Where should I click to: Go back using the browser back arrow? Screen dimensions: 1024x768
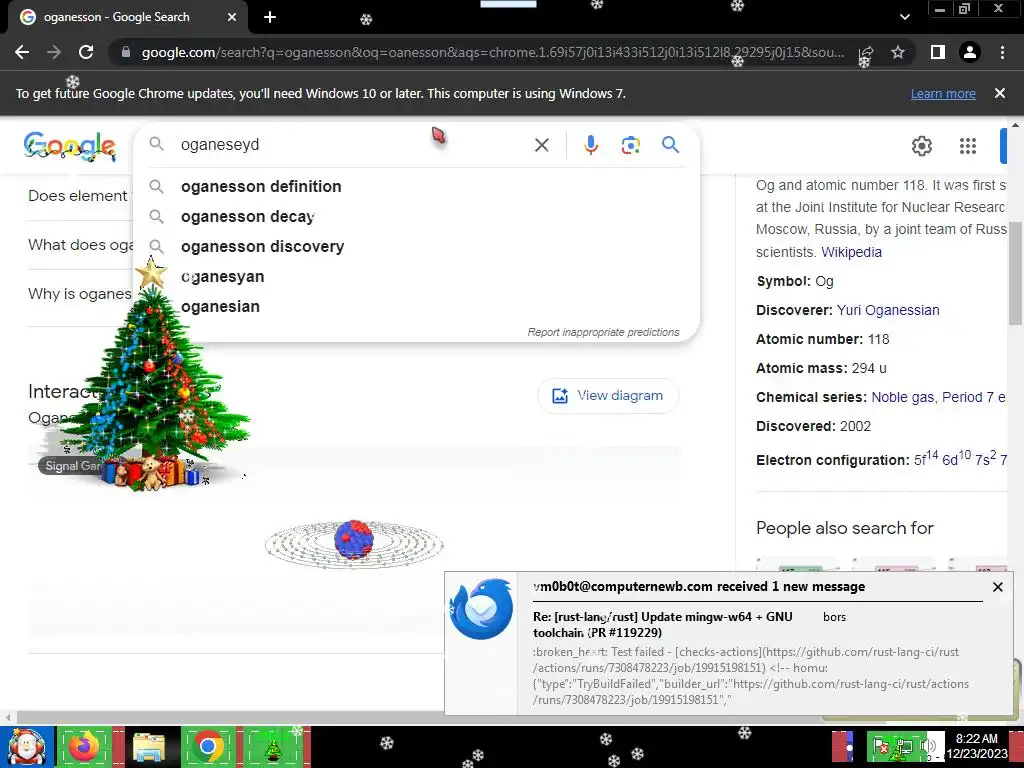point(22,52)
